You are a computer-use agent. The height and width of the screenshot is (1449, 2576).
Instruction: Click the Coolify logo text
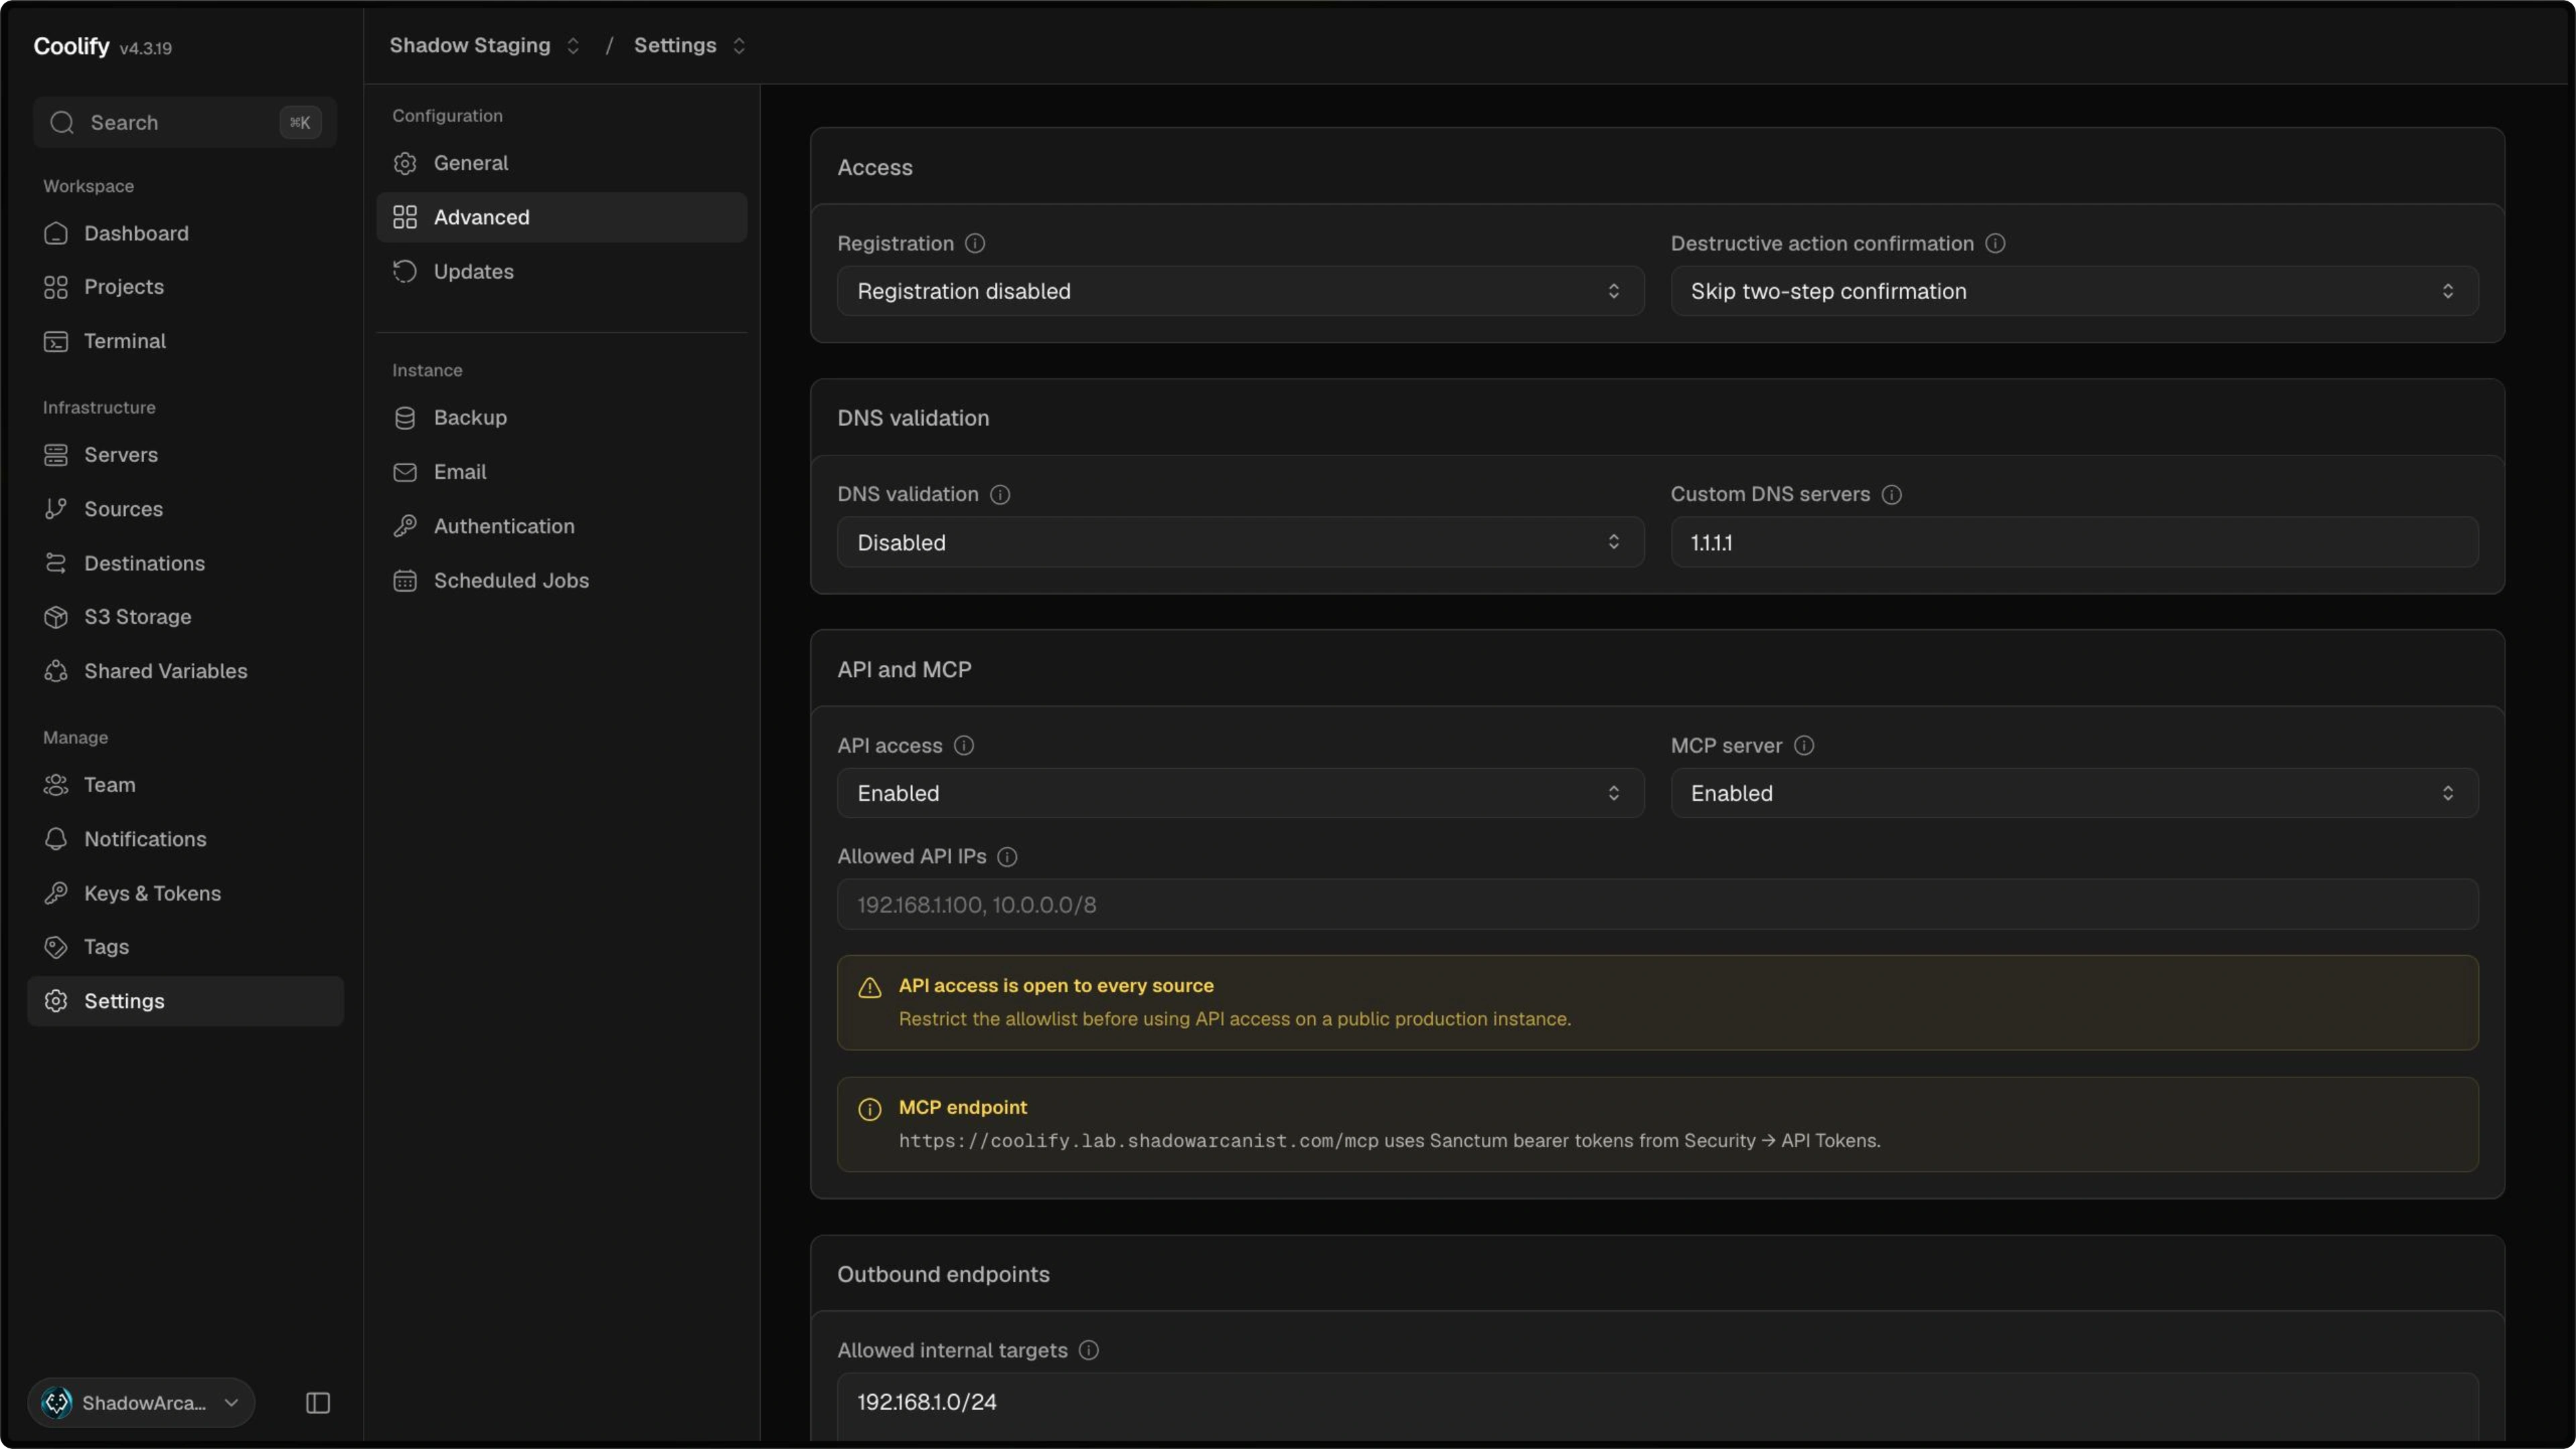pyautogui.click(x=71, y=46)
